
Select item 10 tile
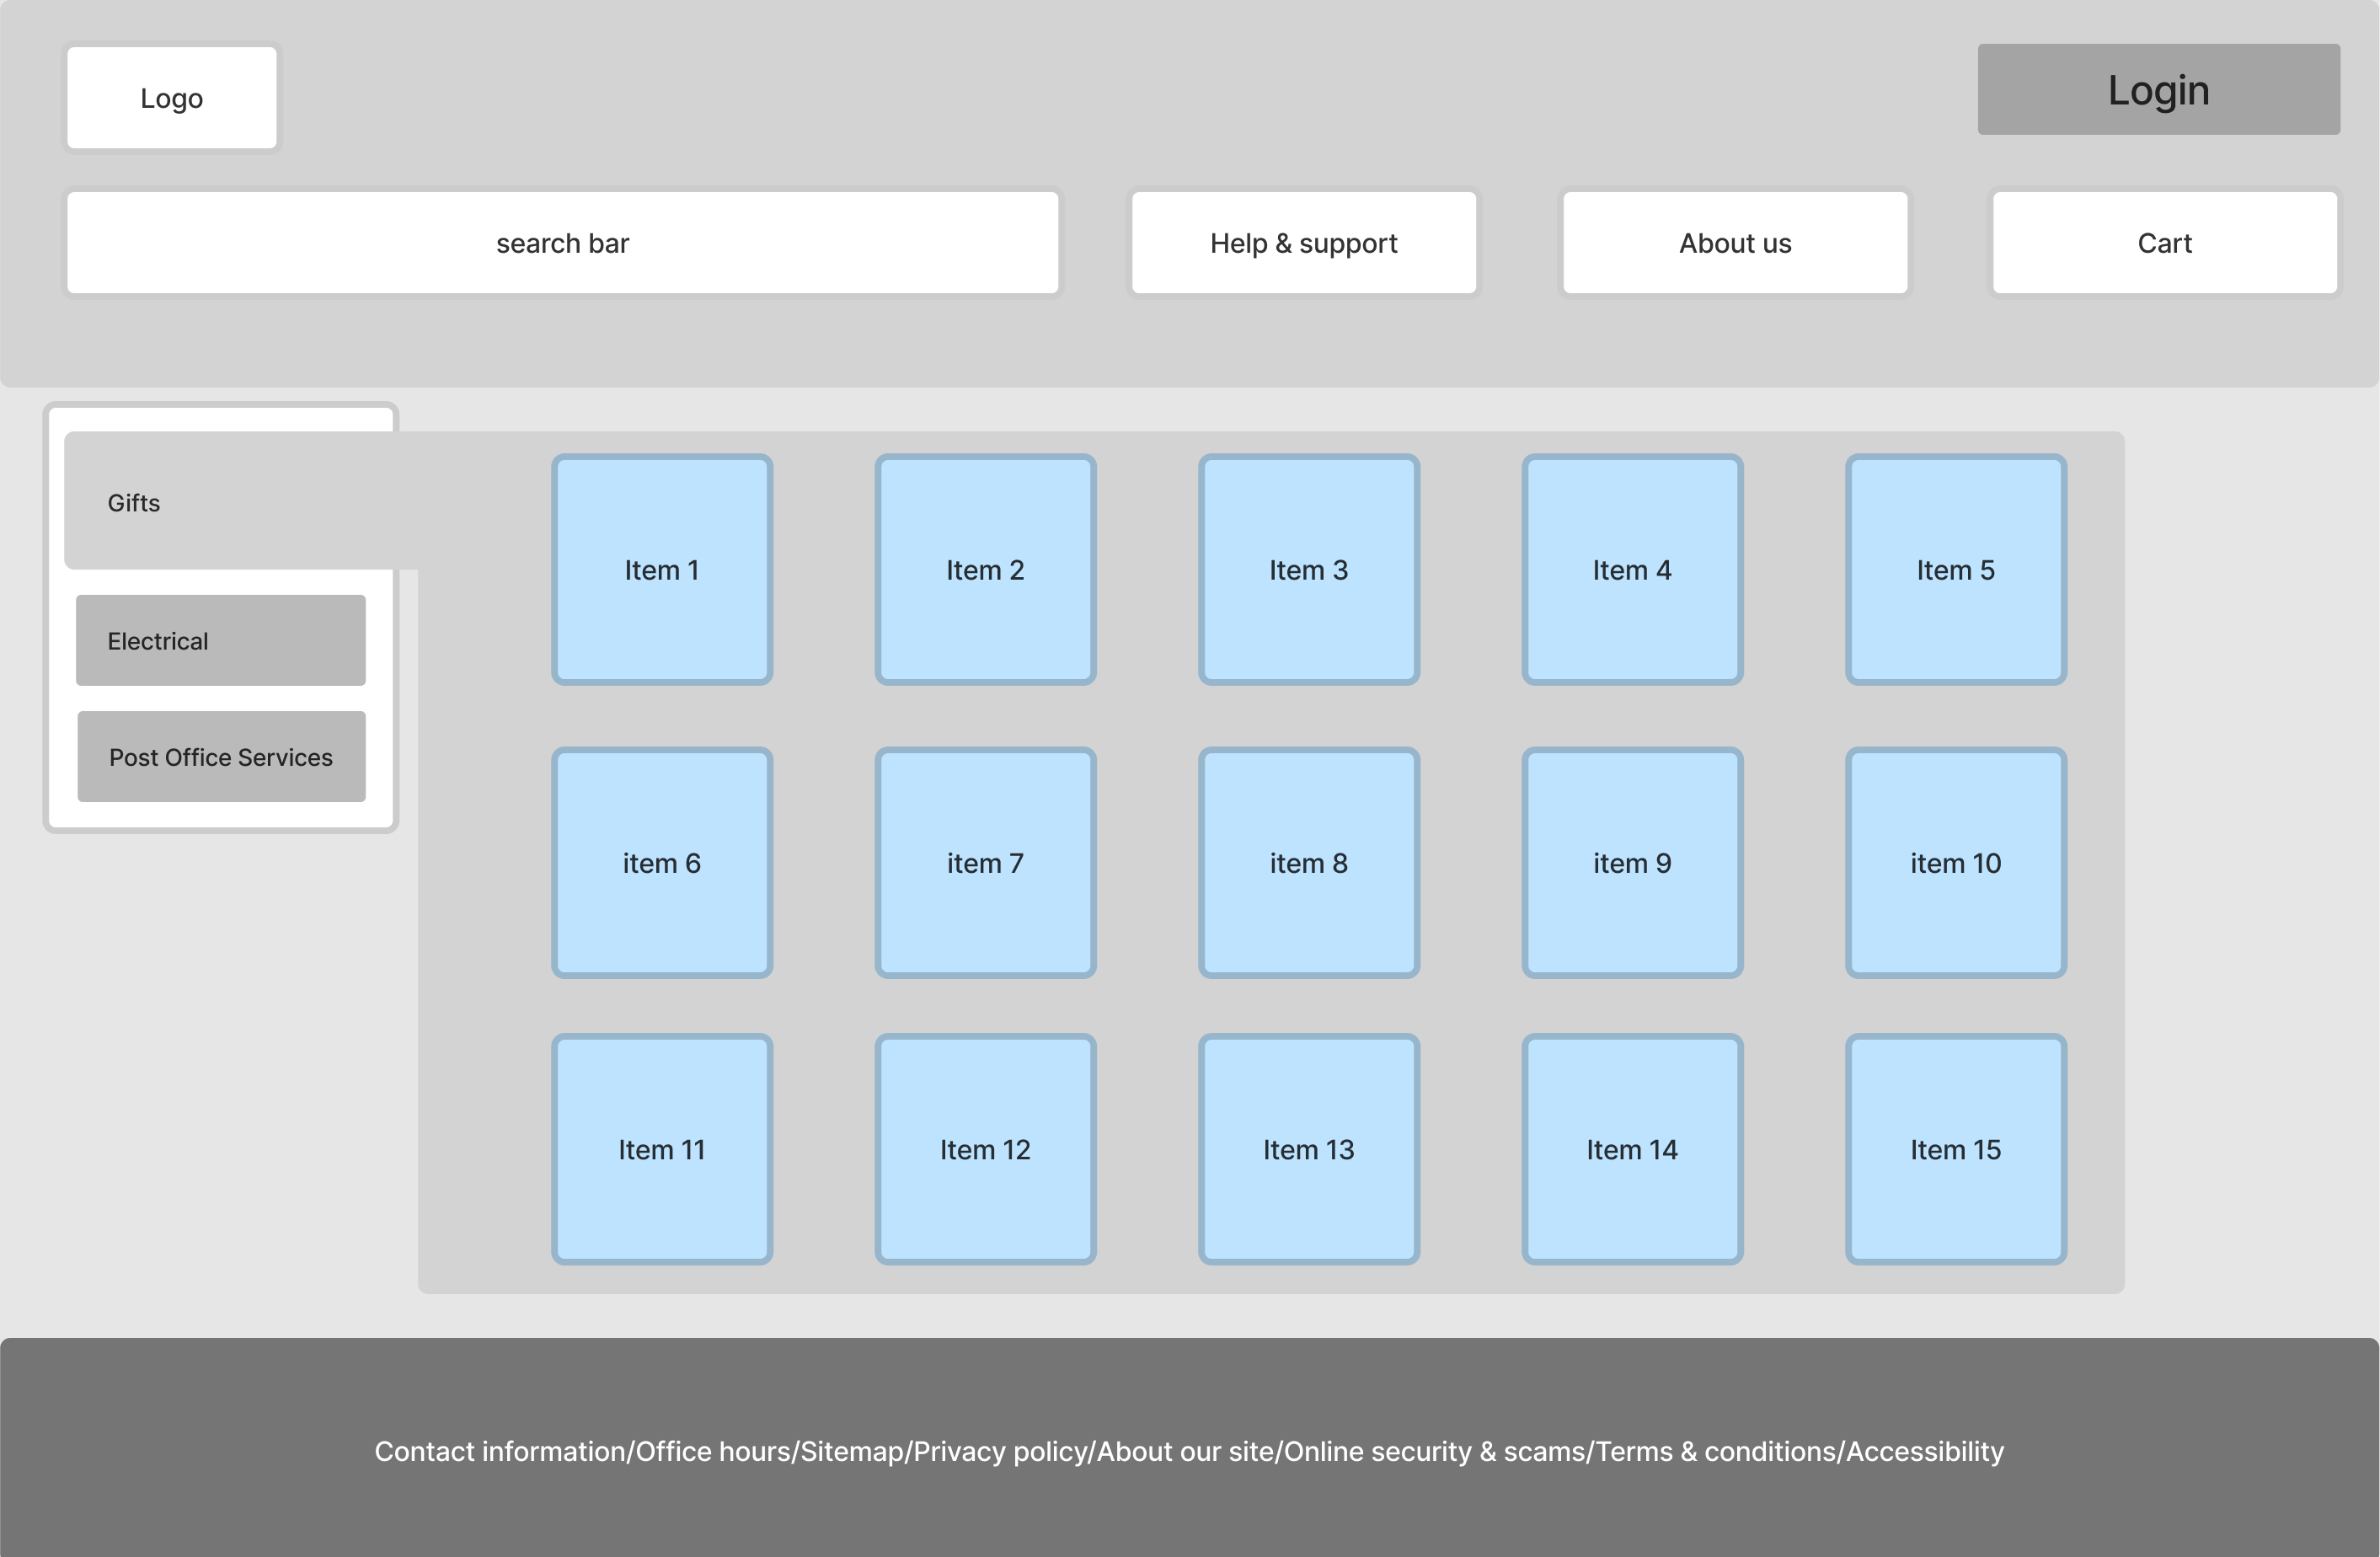pyautogui.click(x=1955, y=863)
